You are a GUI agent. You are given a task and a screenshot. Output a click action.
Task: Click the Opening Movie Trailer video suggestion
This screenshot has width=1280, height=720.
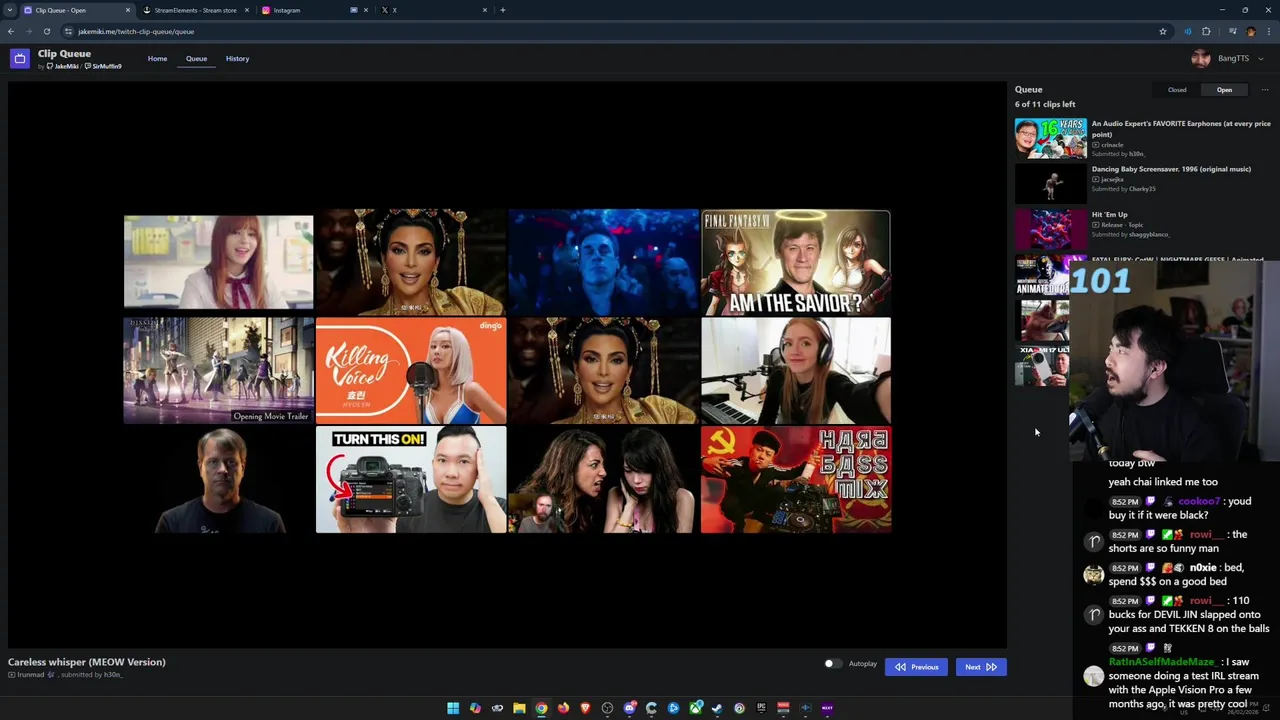[218, 371]
